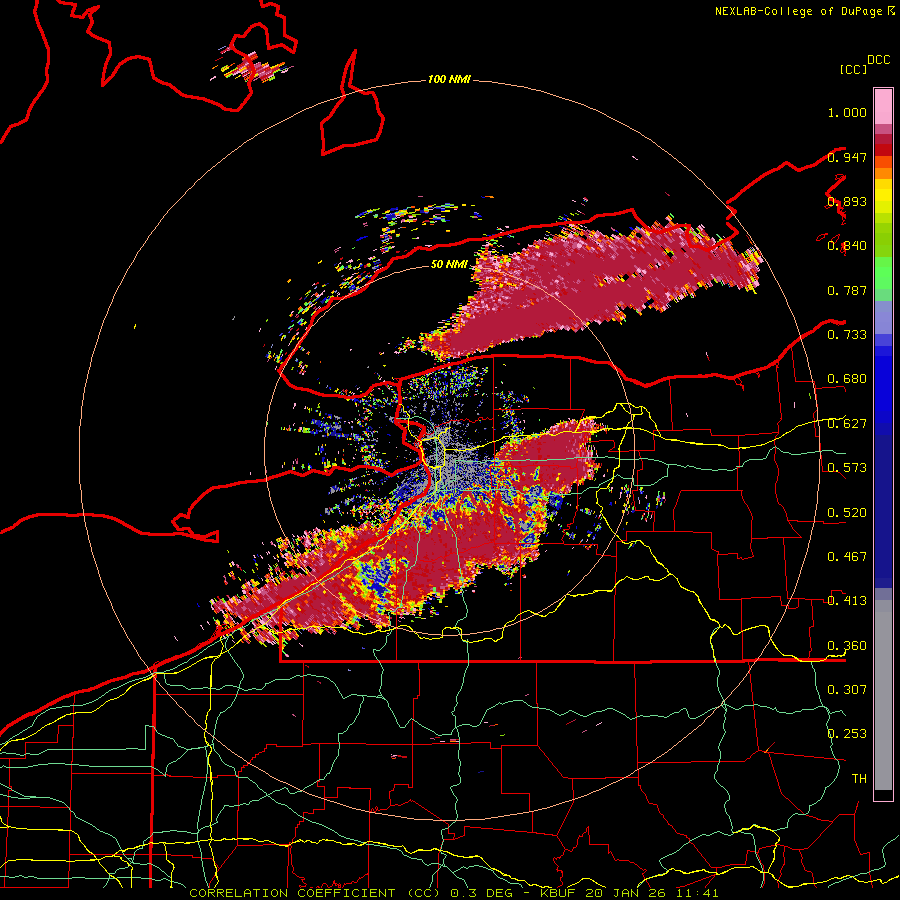The width and height of the screenshot is (900, 900).
Task: Click the 0.627 scale value
Action: click(847, 424)
